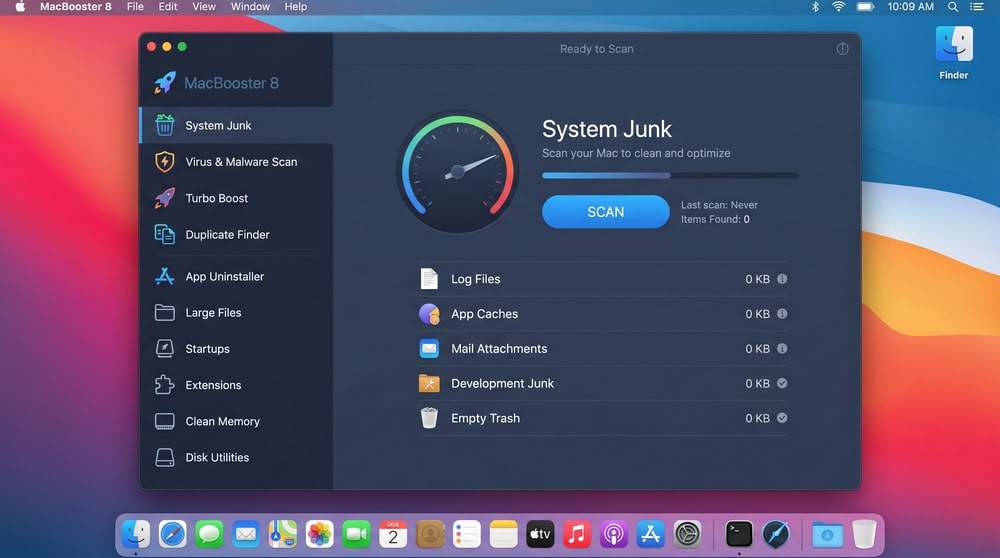Click the Large Files folder icon
1000x558 pixels.
[165, 312]
